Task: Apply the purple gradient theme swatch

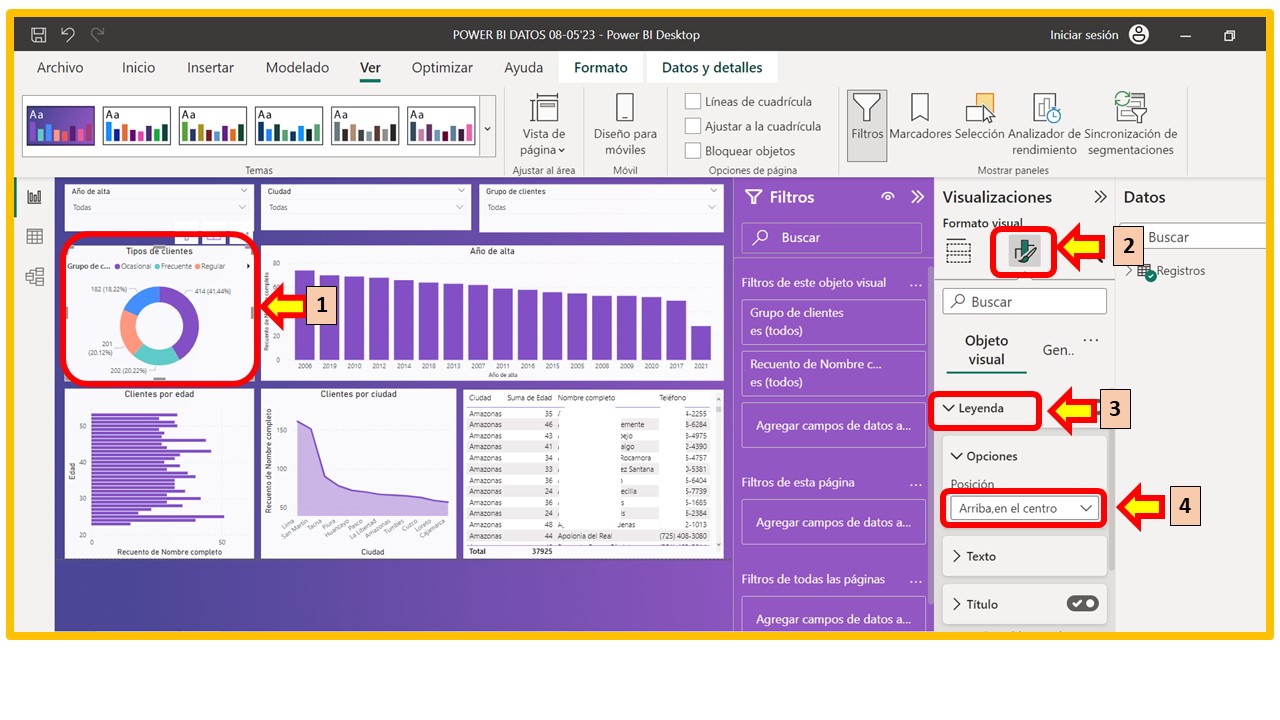Action: pos(61,127)
